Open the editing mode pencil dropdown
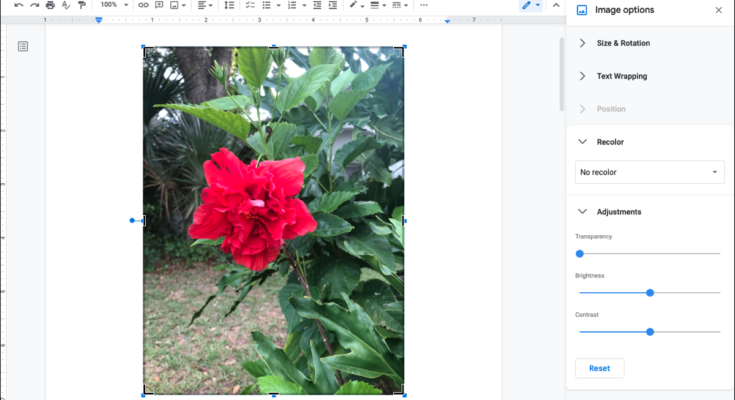 point(530,5)
